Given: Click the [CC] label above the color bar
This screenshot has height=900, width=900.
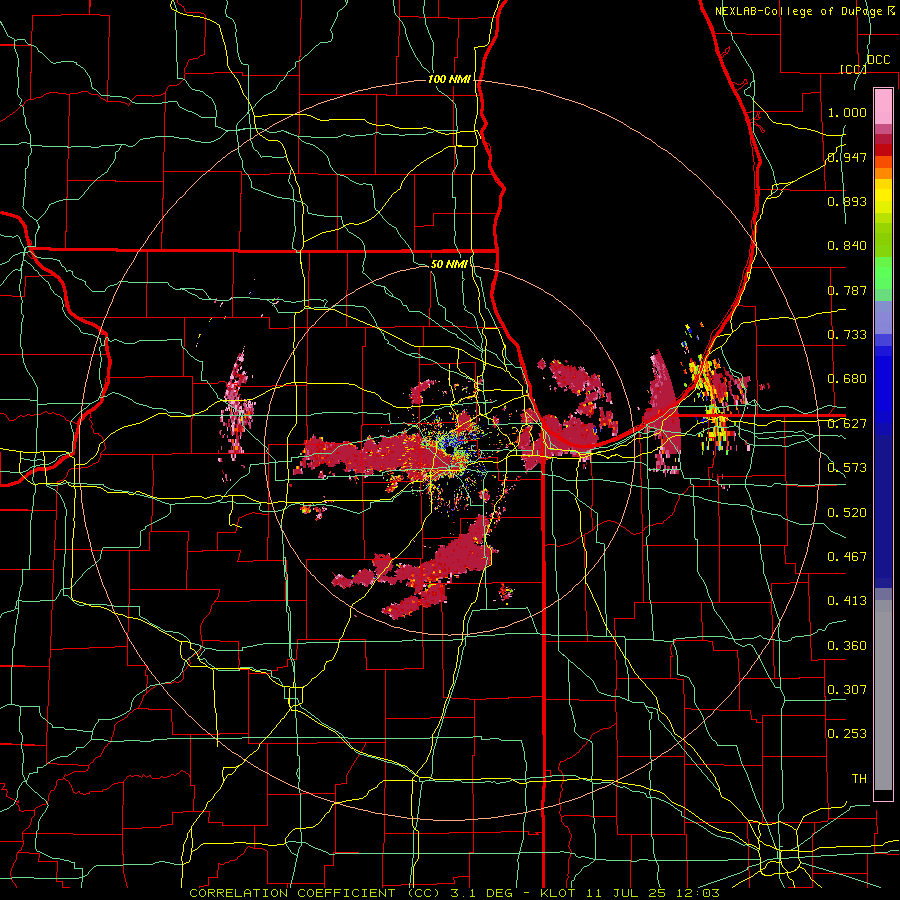Looking at the screenshot, I should click(853, 69).
